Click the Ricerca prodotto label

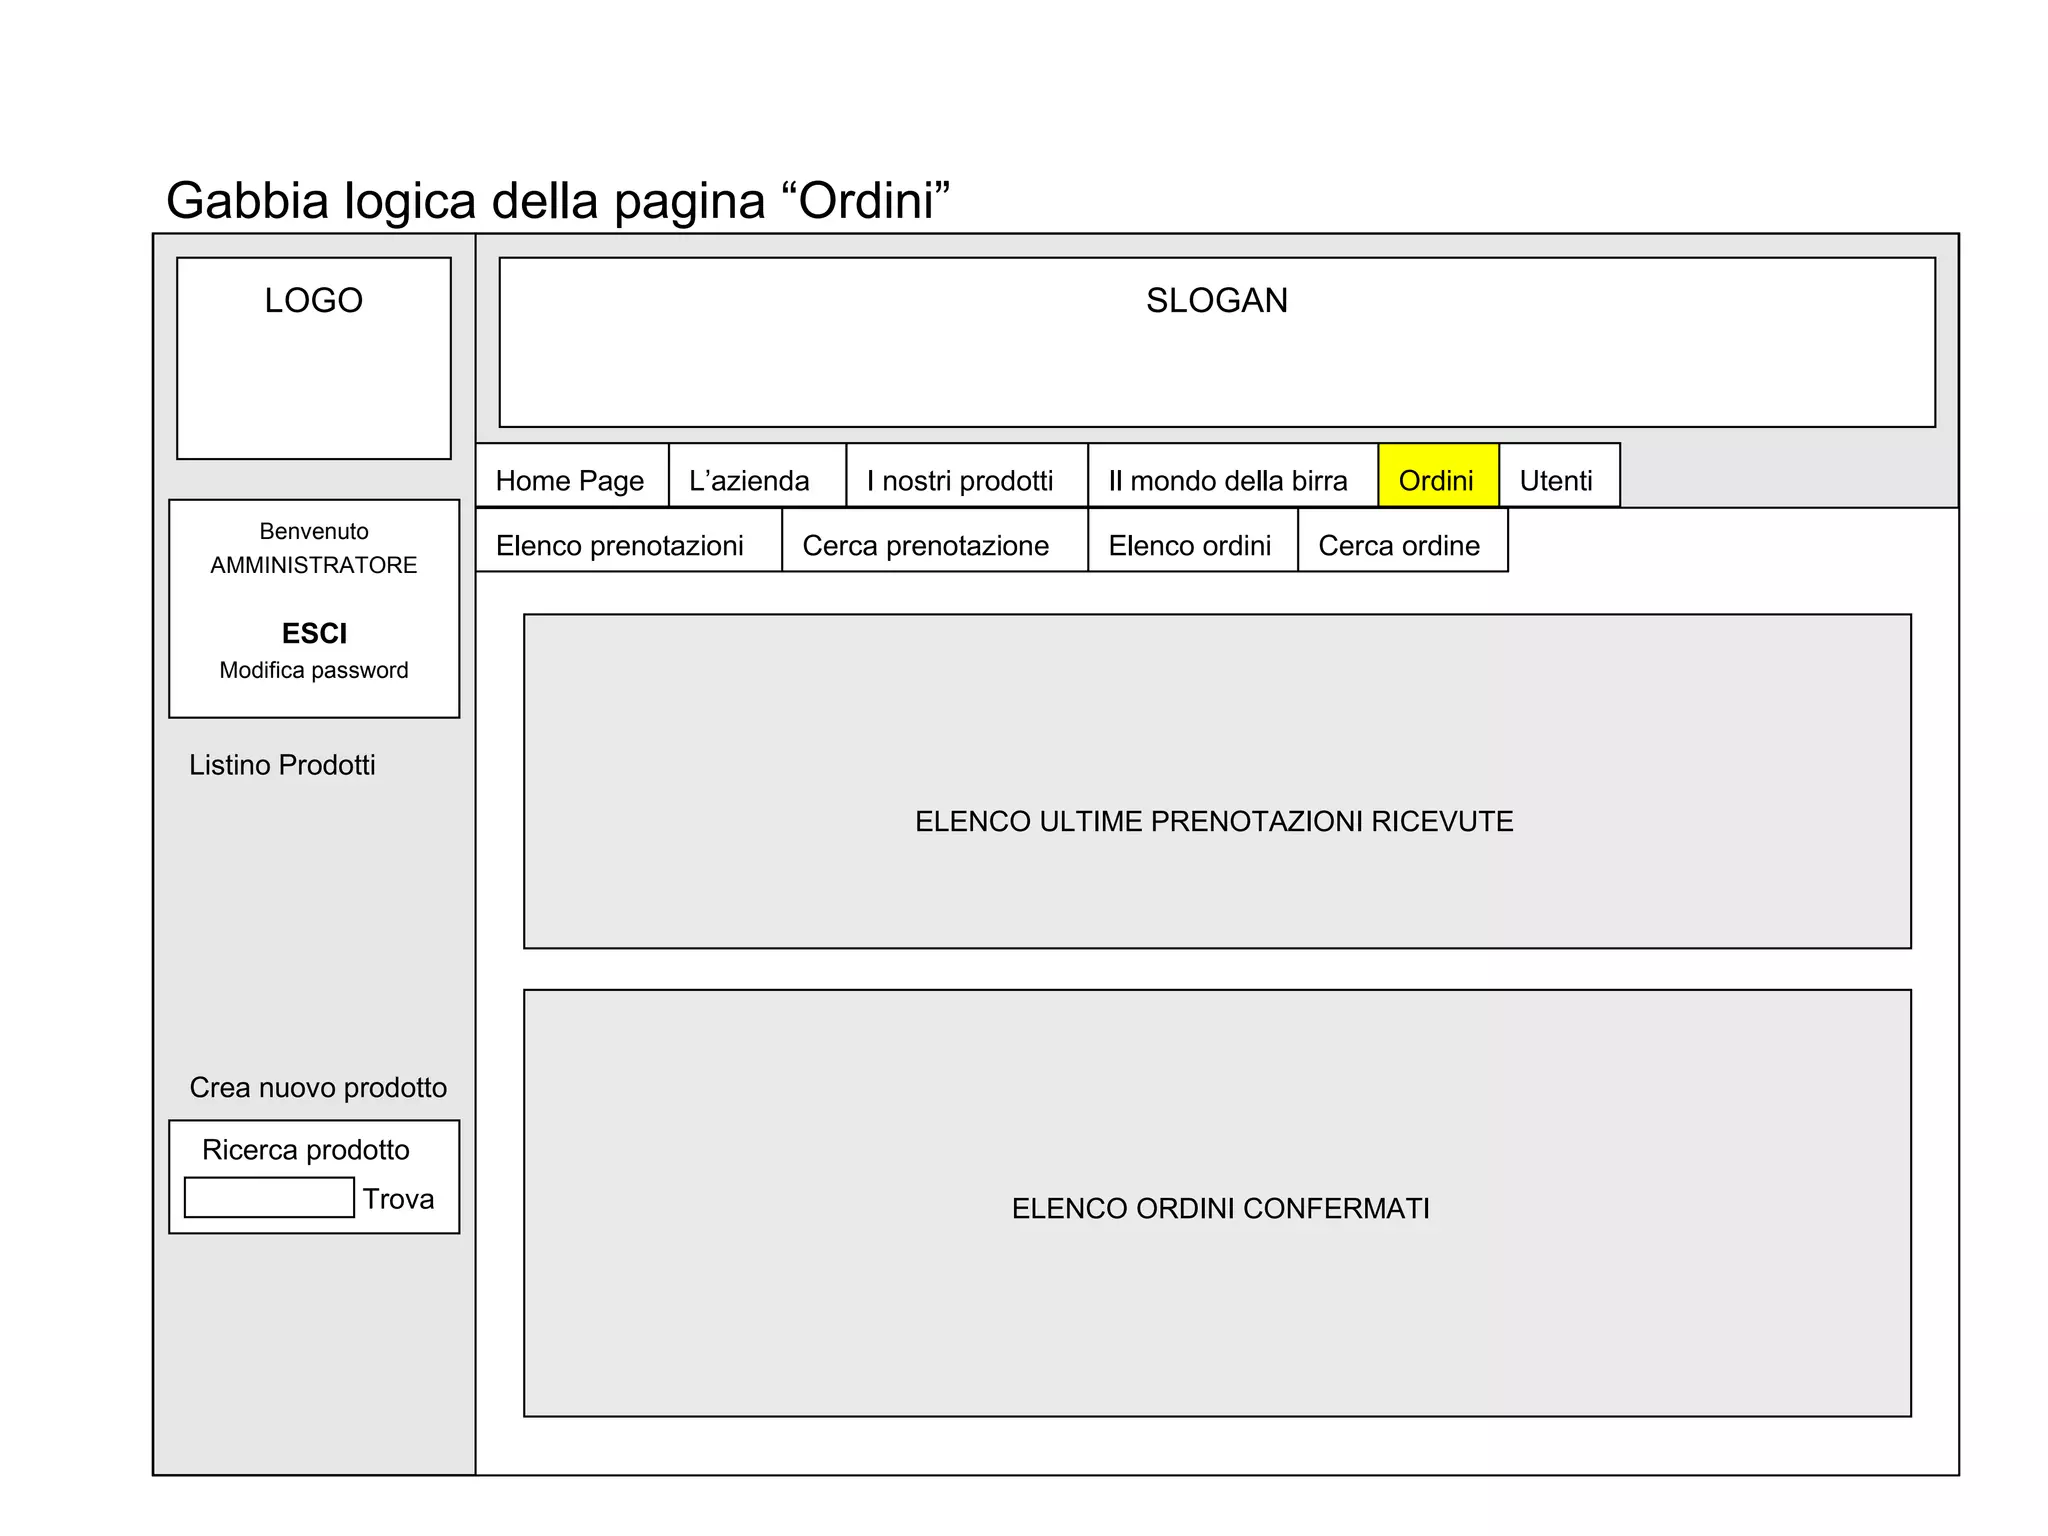point(306,1150)
